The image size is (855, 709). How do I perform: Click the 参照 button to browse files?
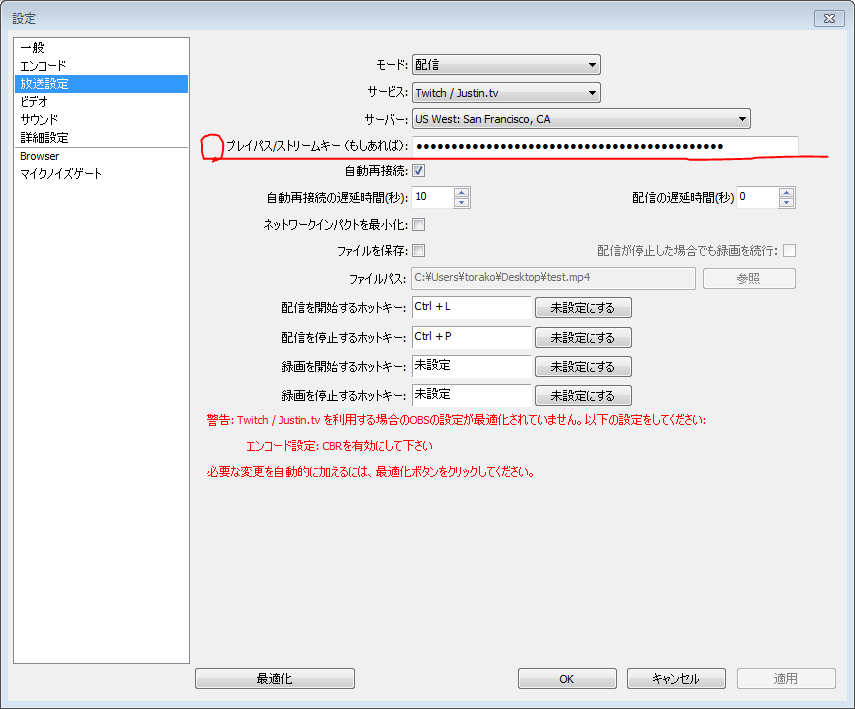point(748,278)
